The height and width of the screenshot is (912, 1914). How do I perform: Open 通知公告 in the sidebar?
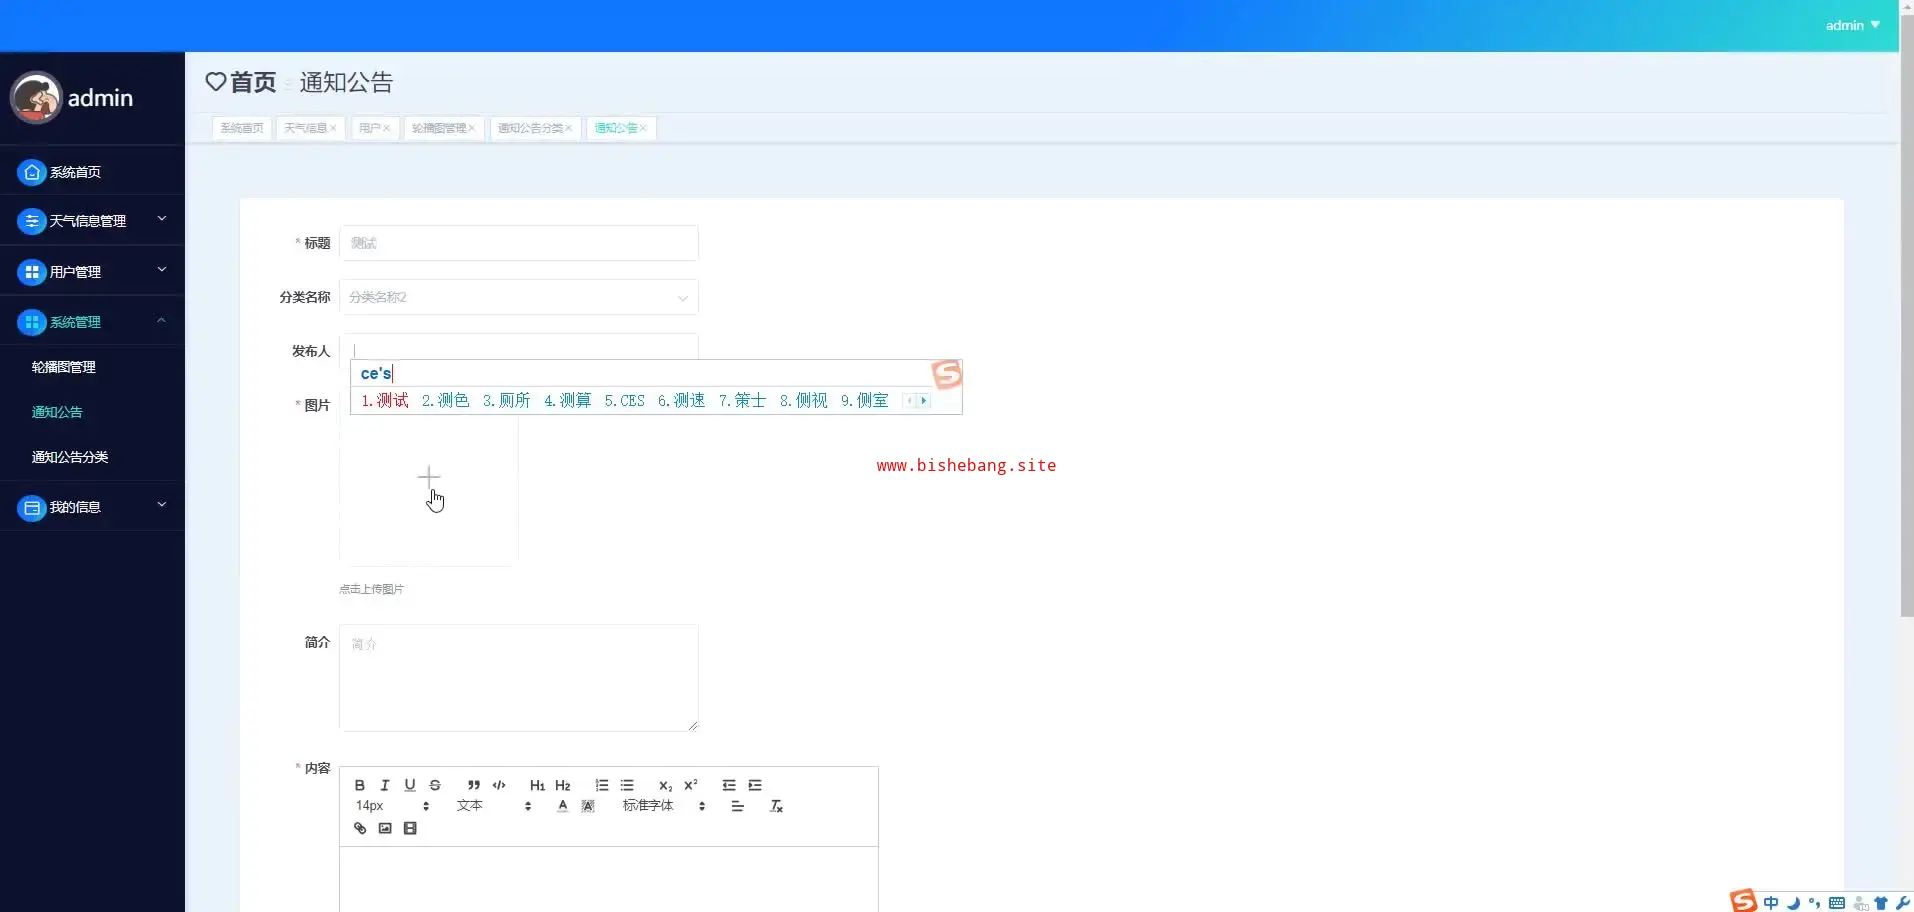(x=57, y=412)
